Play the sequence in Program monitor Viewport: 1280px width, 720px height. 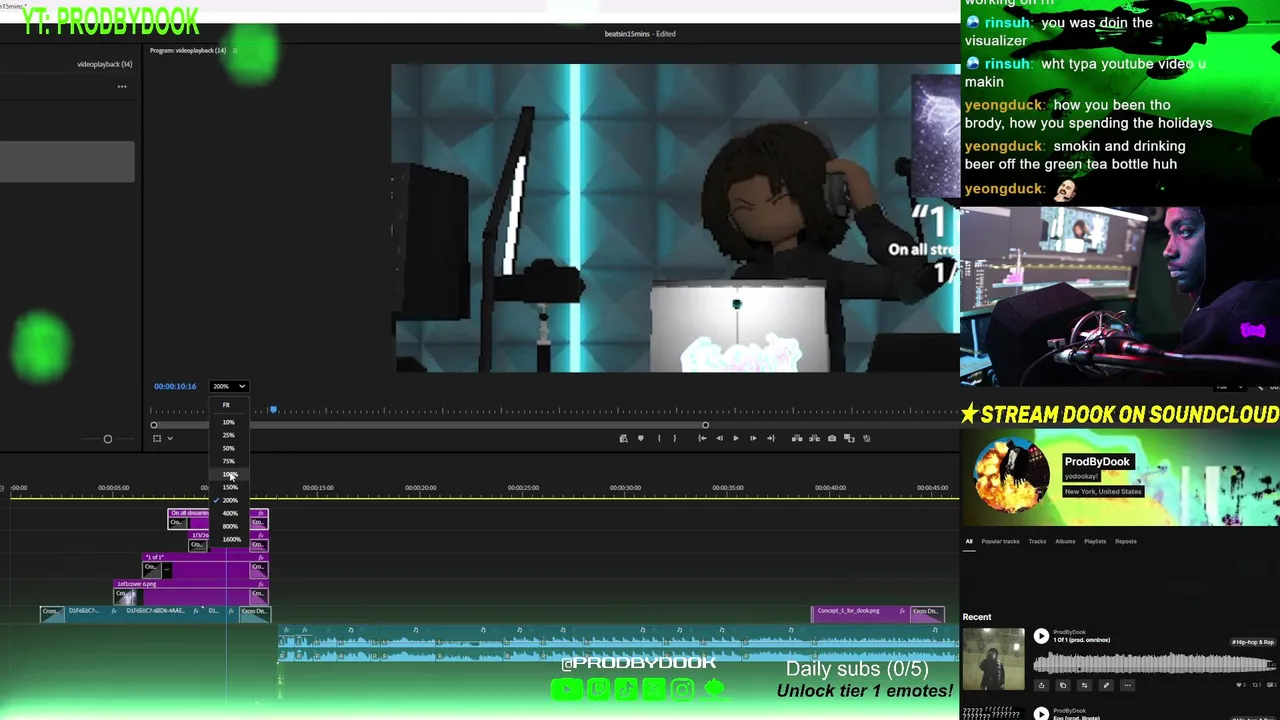coord(736,438)
